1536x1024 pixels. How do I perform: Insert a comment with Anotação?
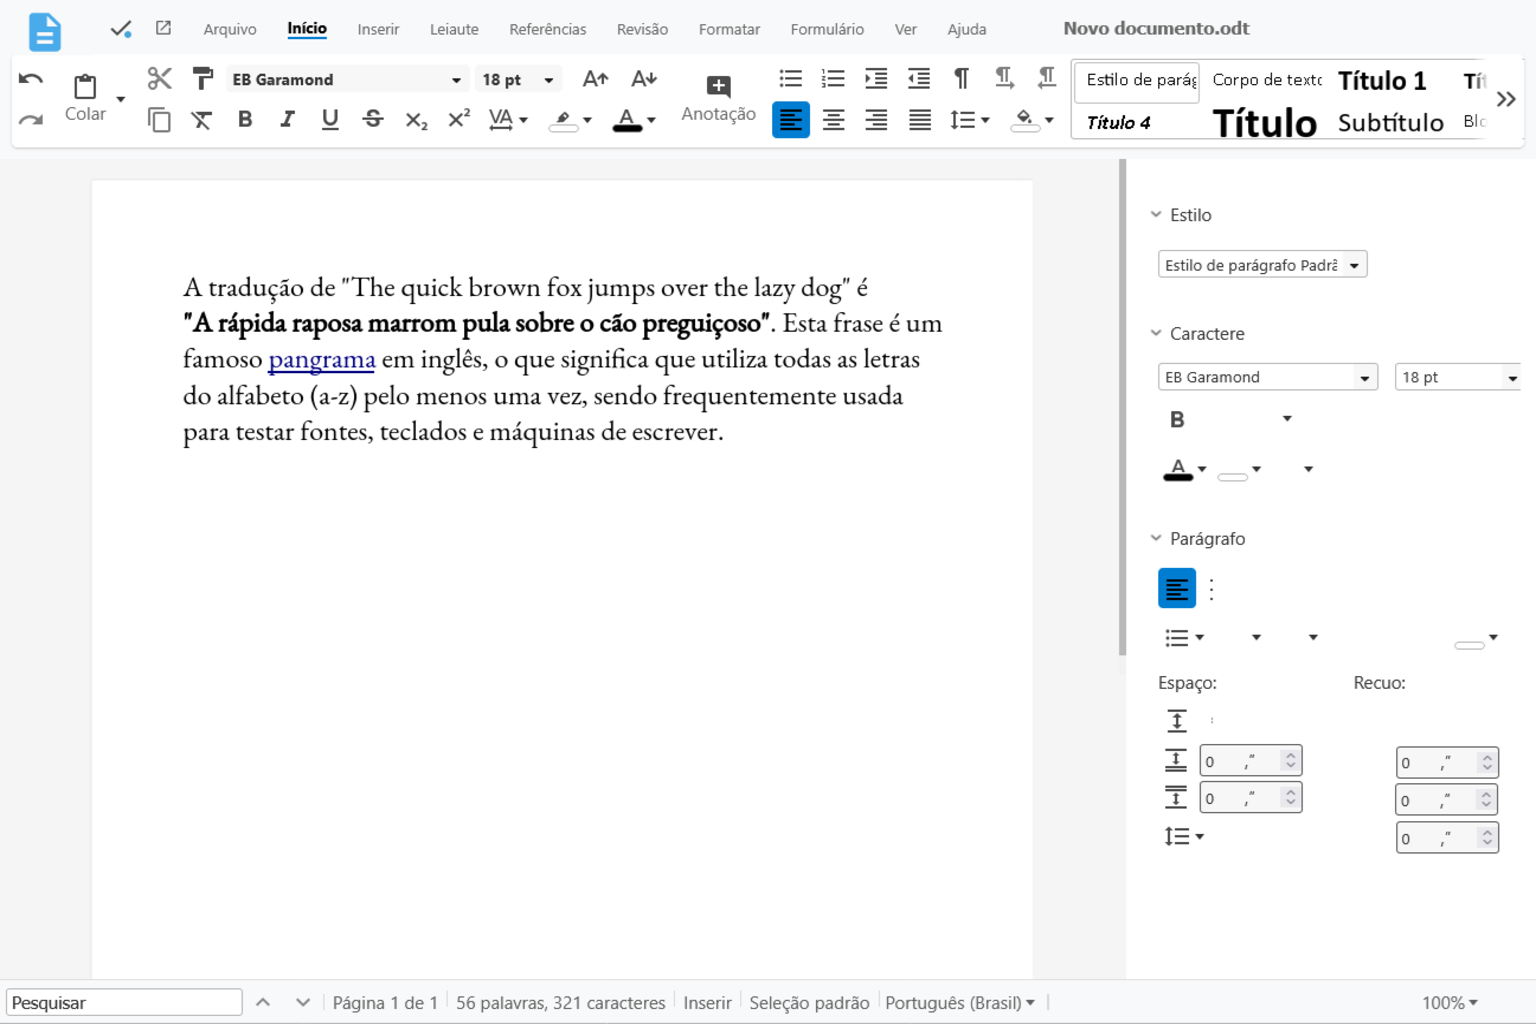[718, 98]
